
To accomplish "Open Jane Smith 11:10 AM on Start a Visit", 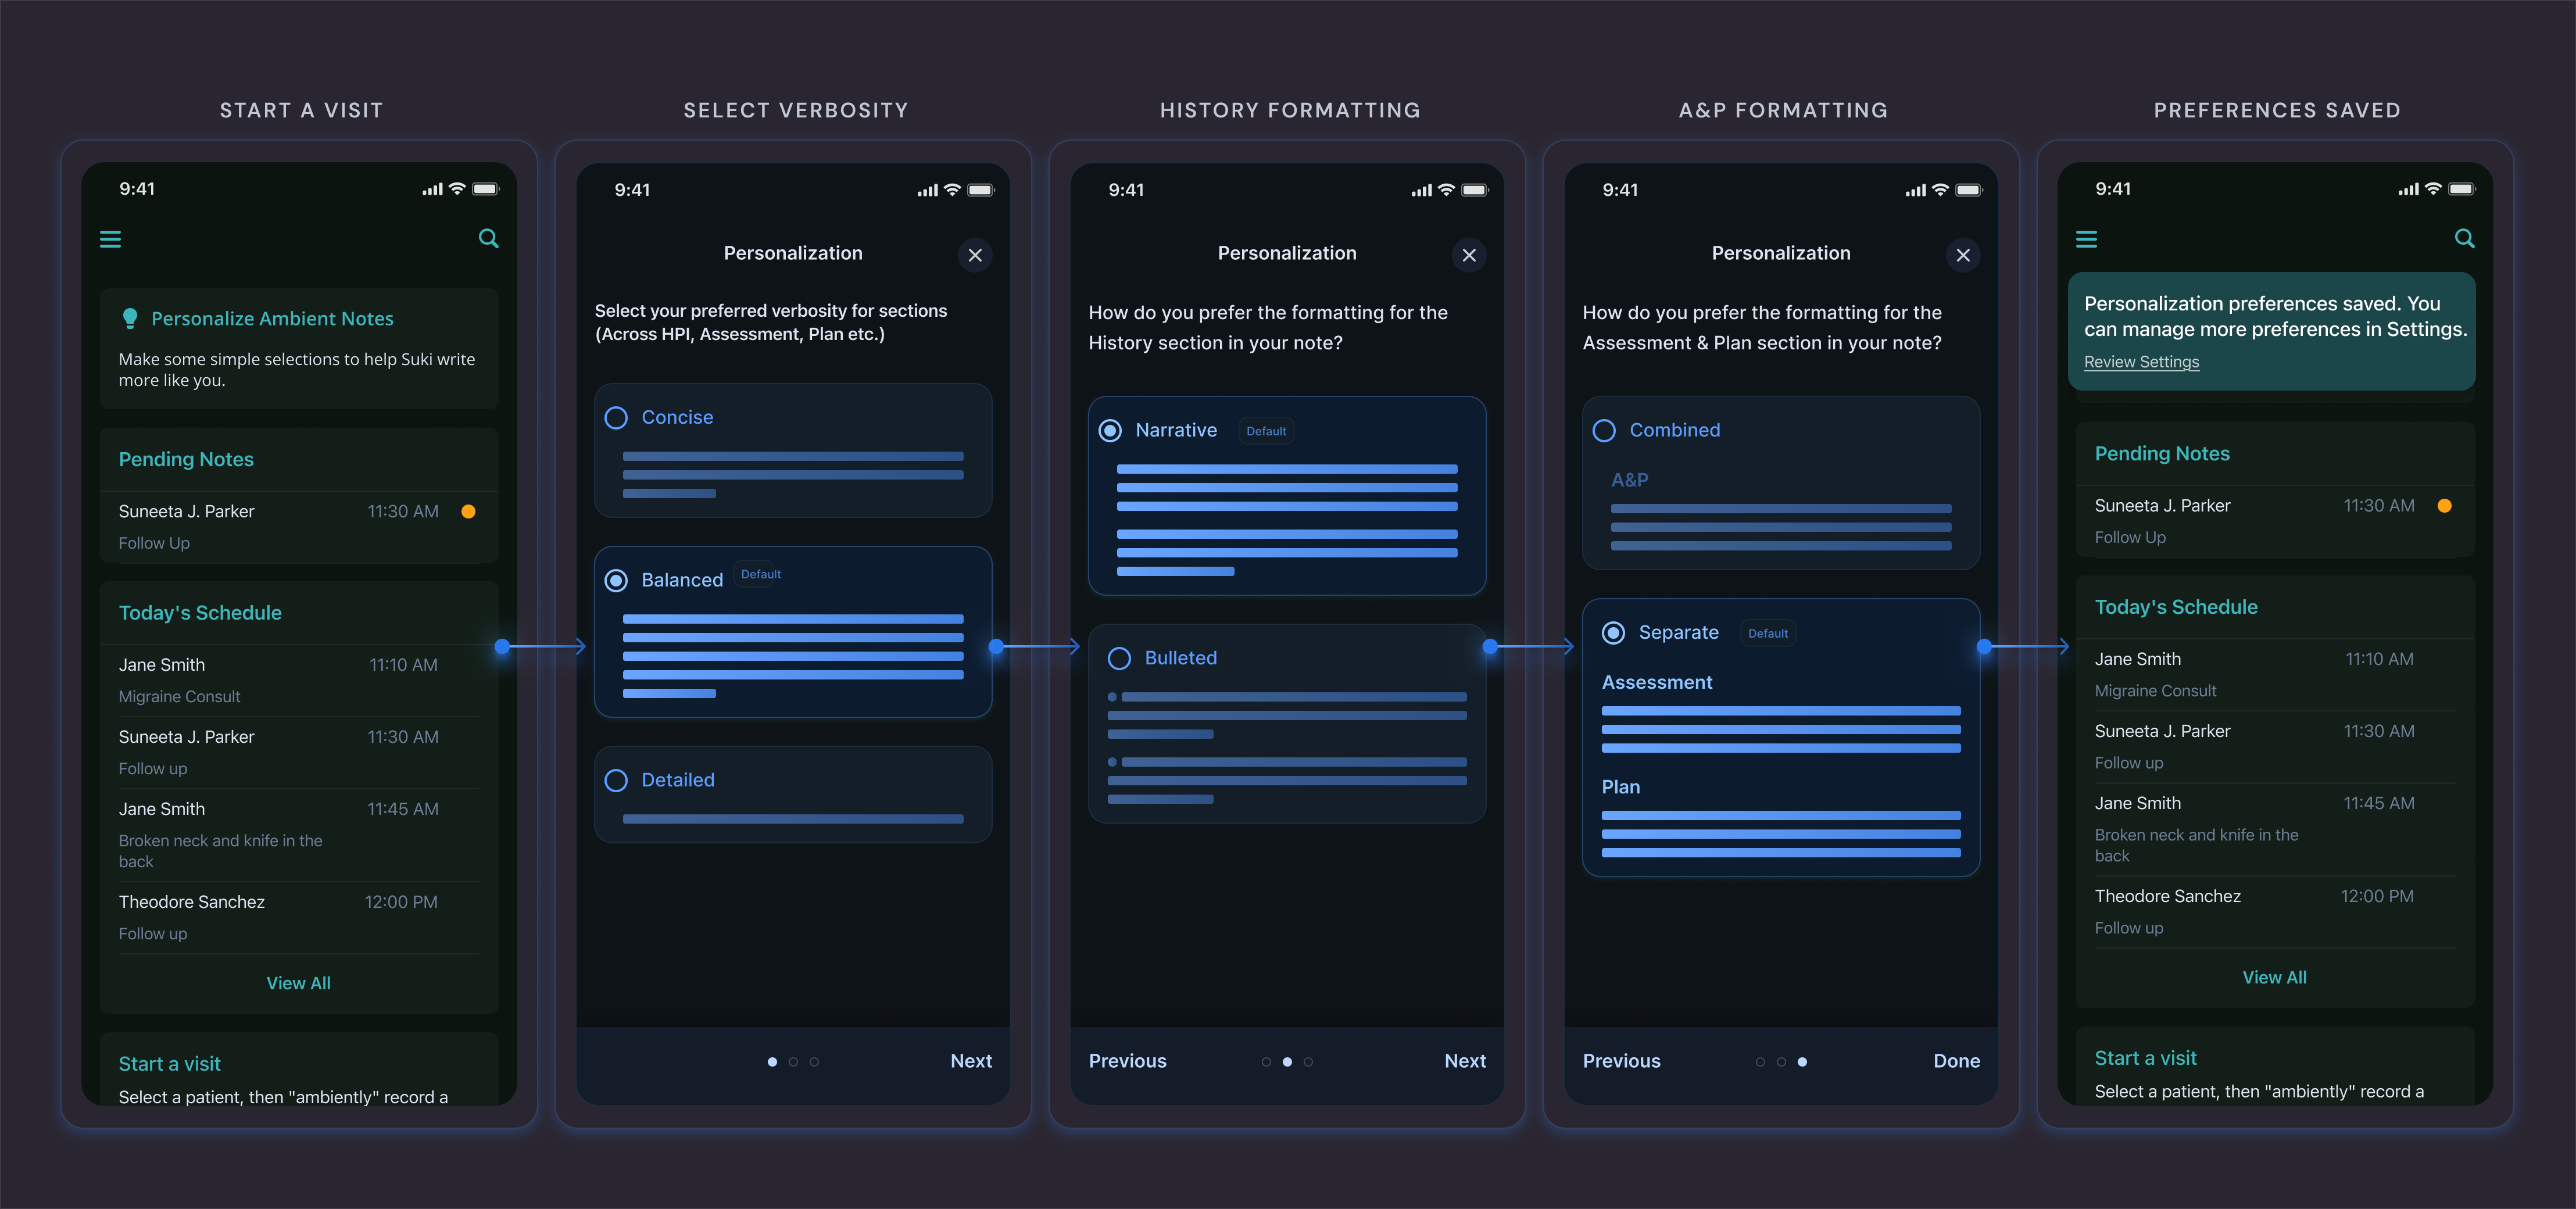I will (299, 680).
